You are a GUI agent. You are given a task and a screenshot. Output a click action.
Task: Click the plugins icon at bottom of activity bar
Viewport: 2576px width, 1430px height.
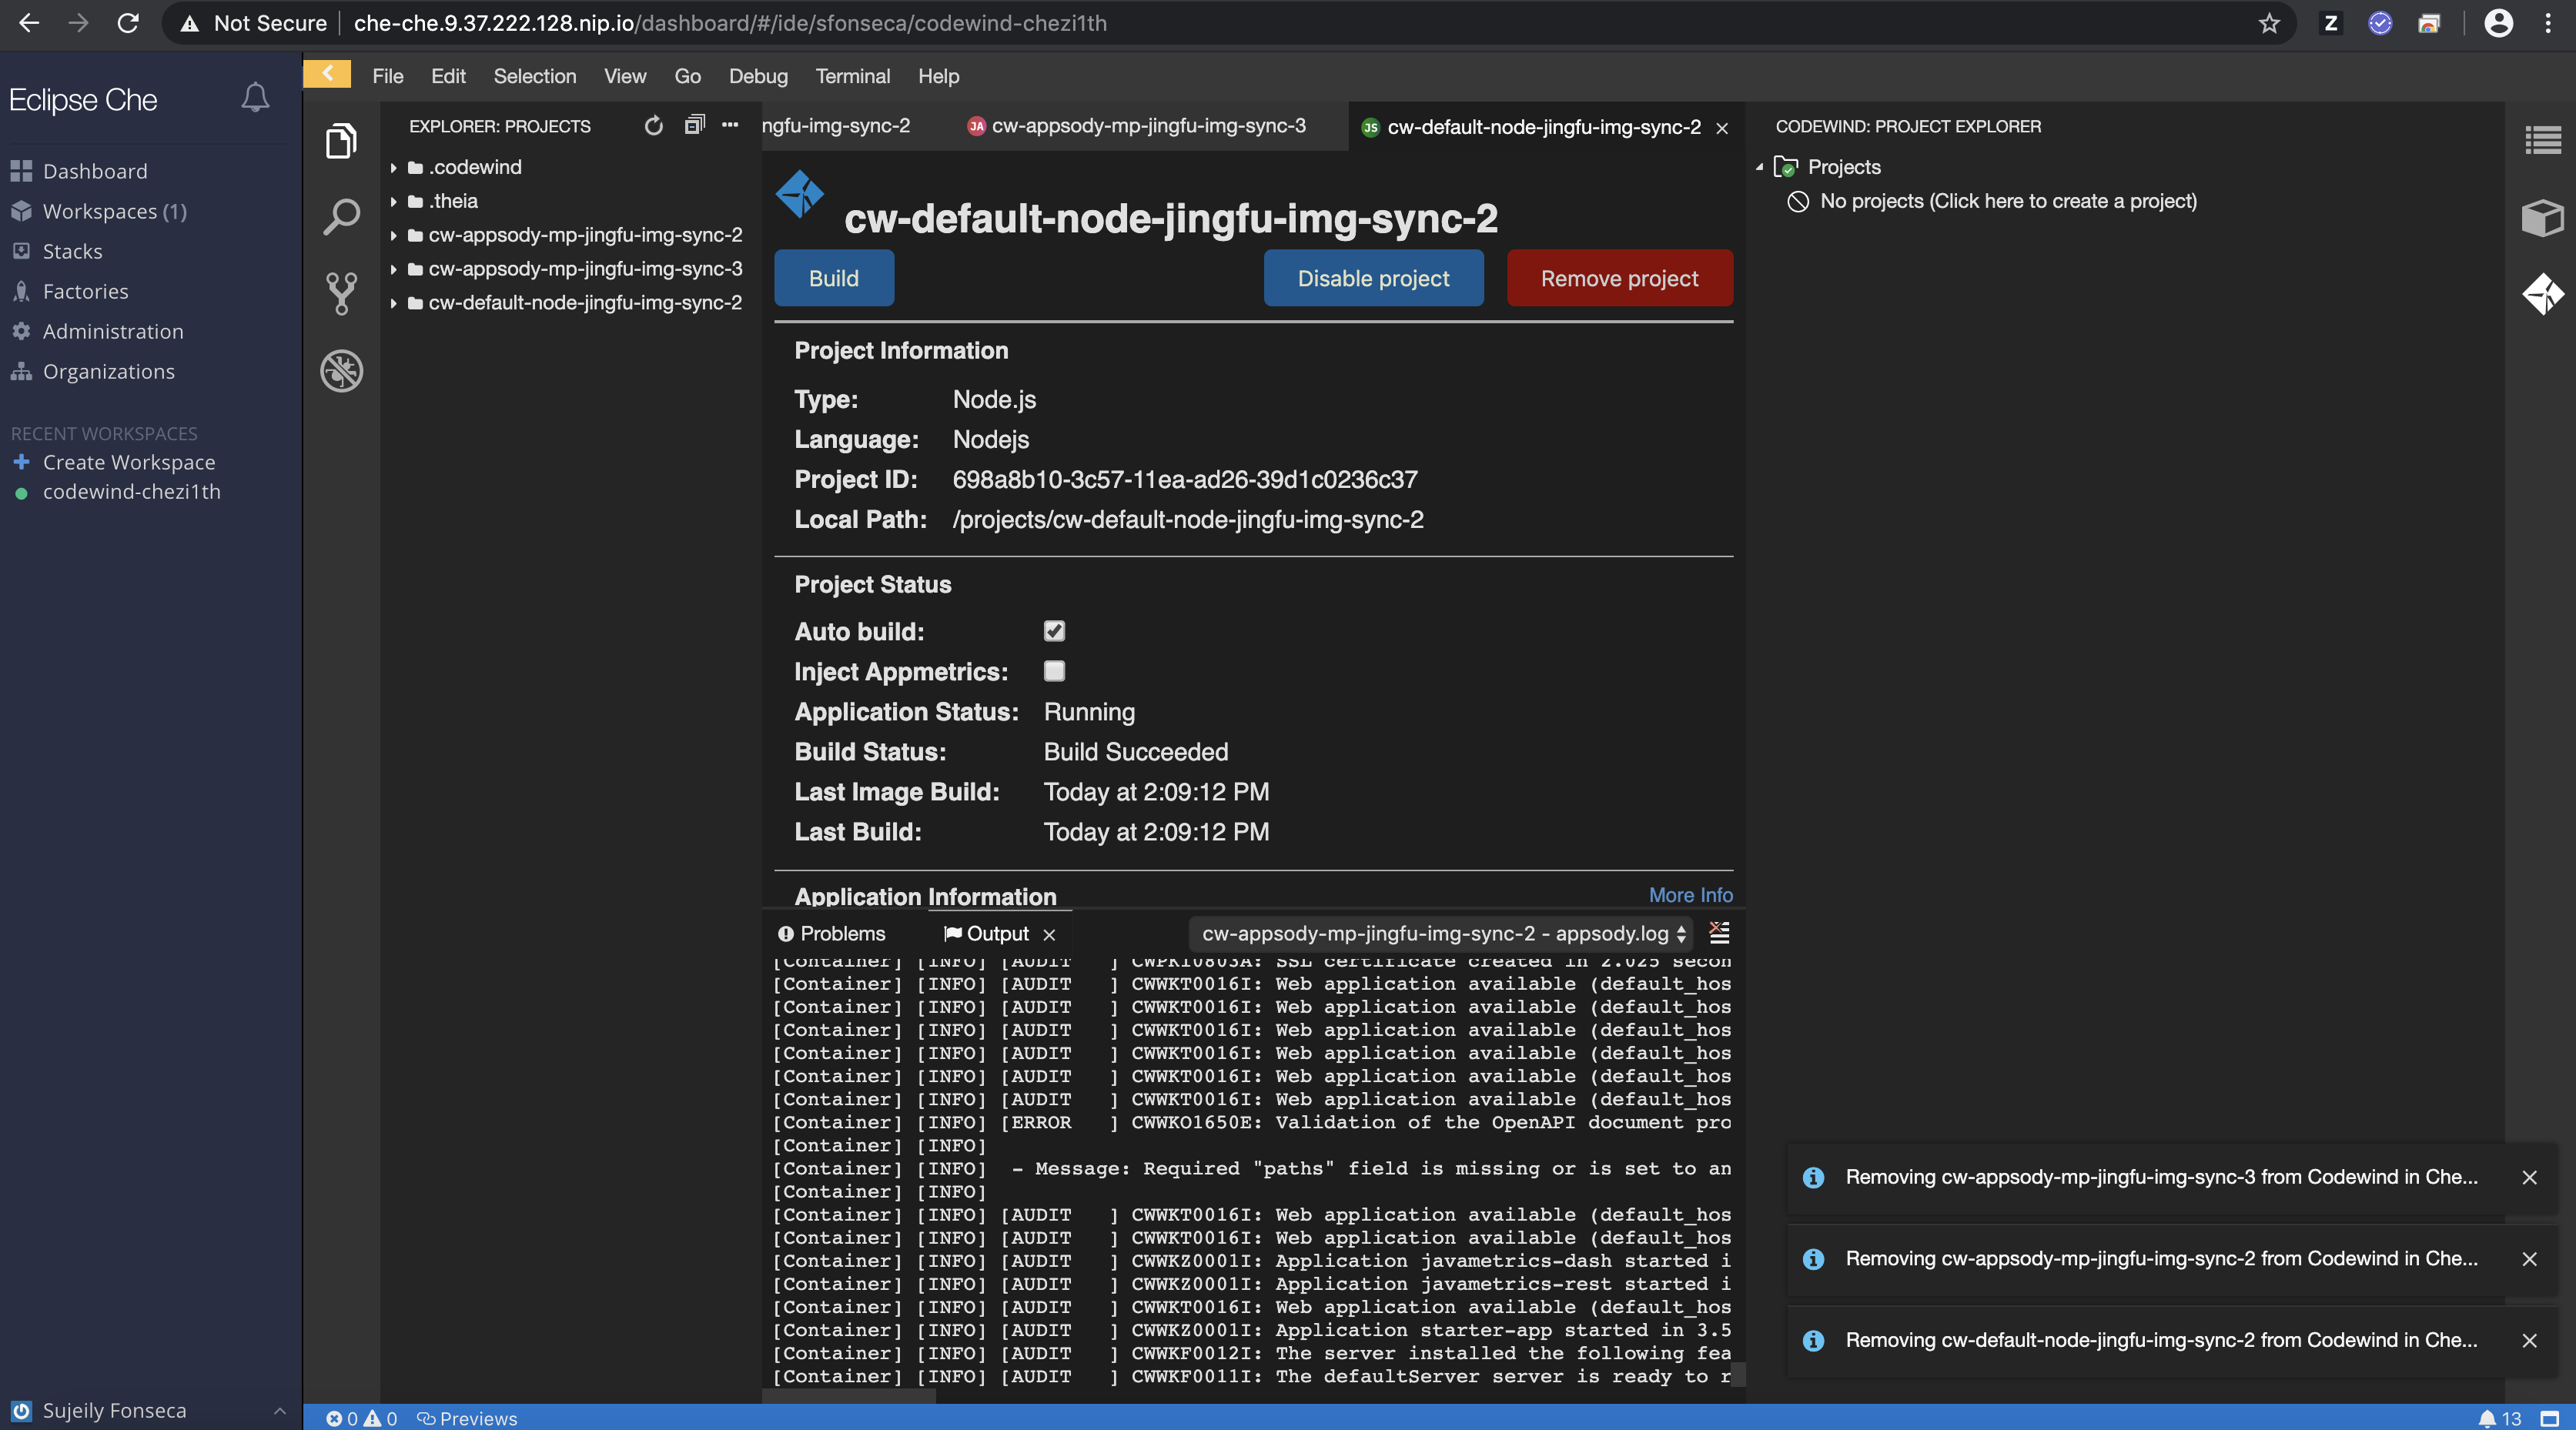[341, 371]
